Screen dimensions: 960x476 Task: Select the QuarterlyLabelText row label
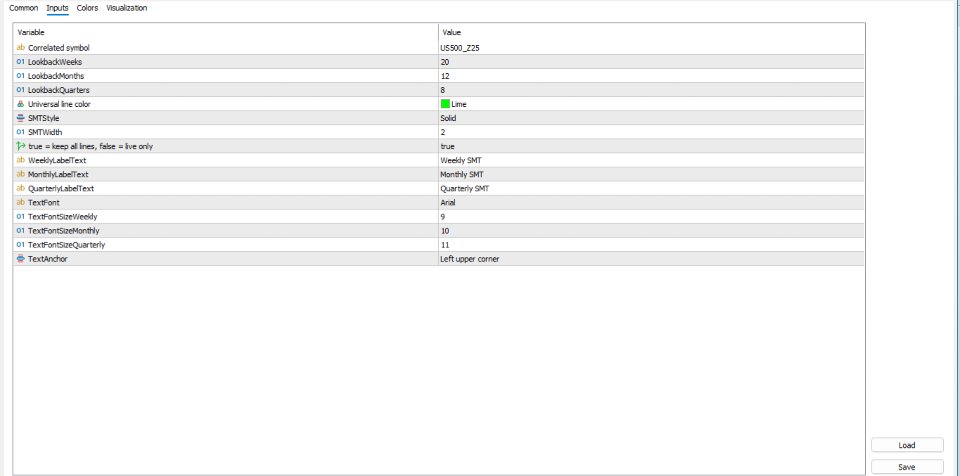tap(61, 189)
